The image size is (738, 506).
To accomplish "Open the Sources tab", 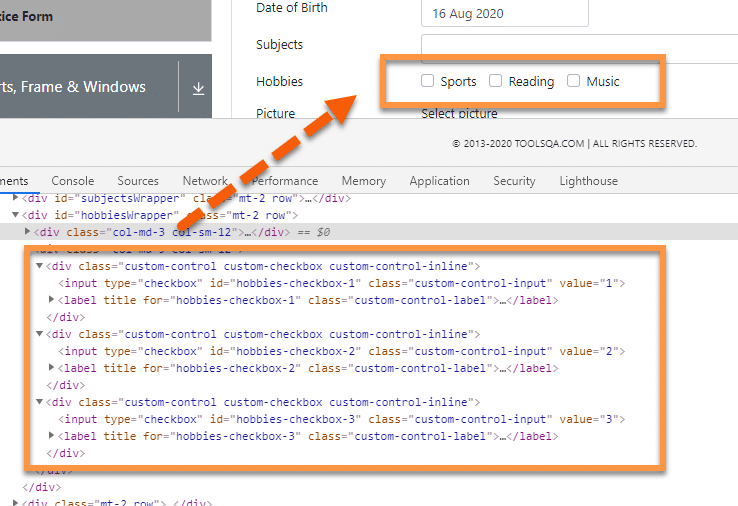I will (138, 181).
